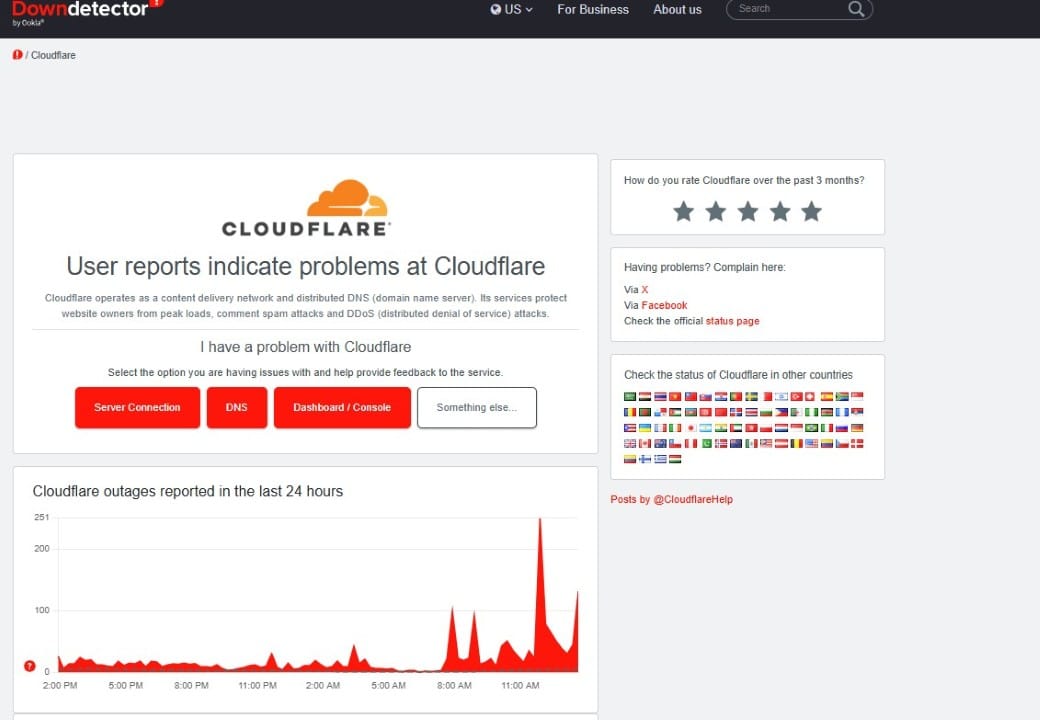Click the red question mark chart help icon
This screenshot has width=1040, height=720.
[x=29, y=666]
